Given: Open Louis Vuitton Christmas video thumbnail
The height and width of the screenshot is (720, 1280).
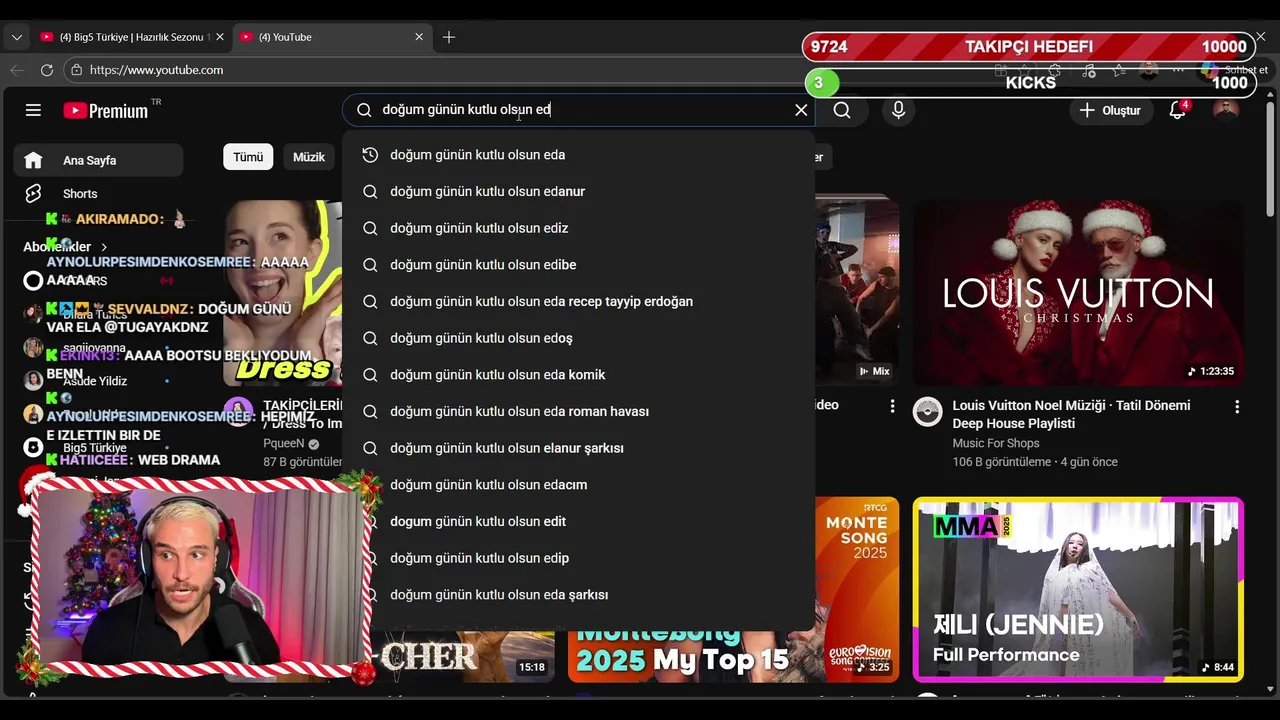Looking at the screenshot, I should pos(1078,293).
